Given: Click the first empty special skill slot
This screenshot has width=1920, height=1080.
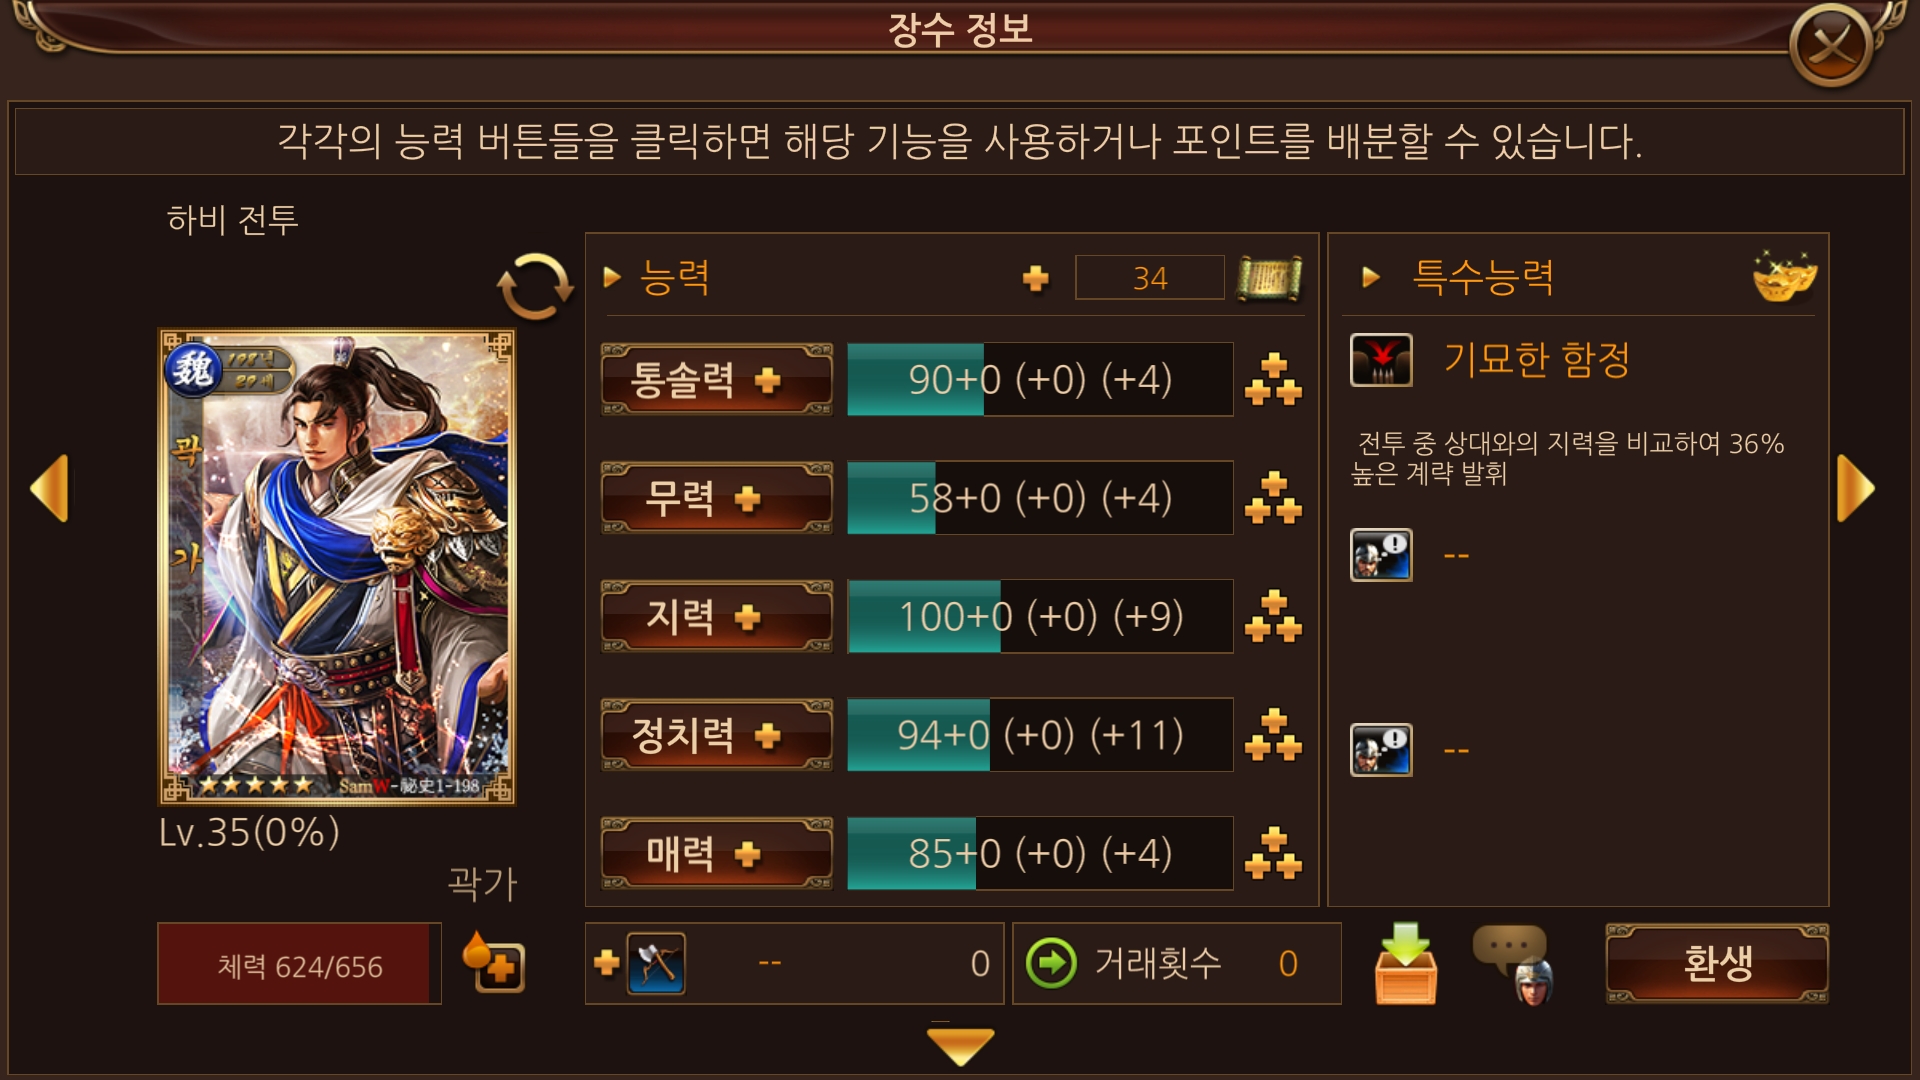Looking at the screenshot, I should pyautogui.click(x=1381, y=555).
